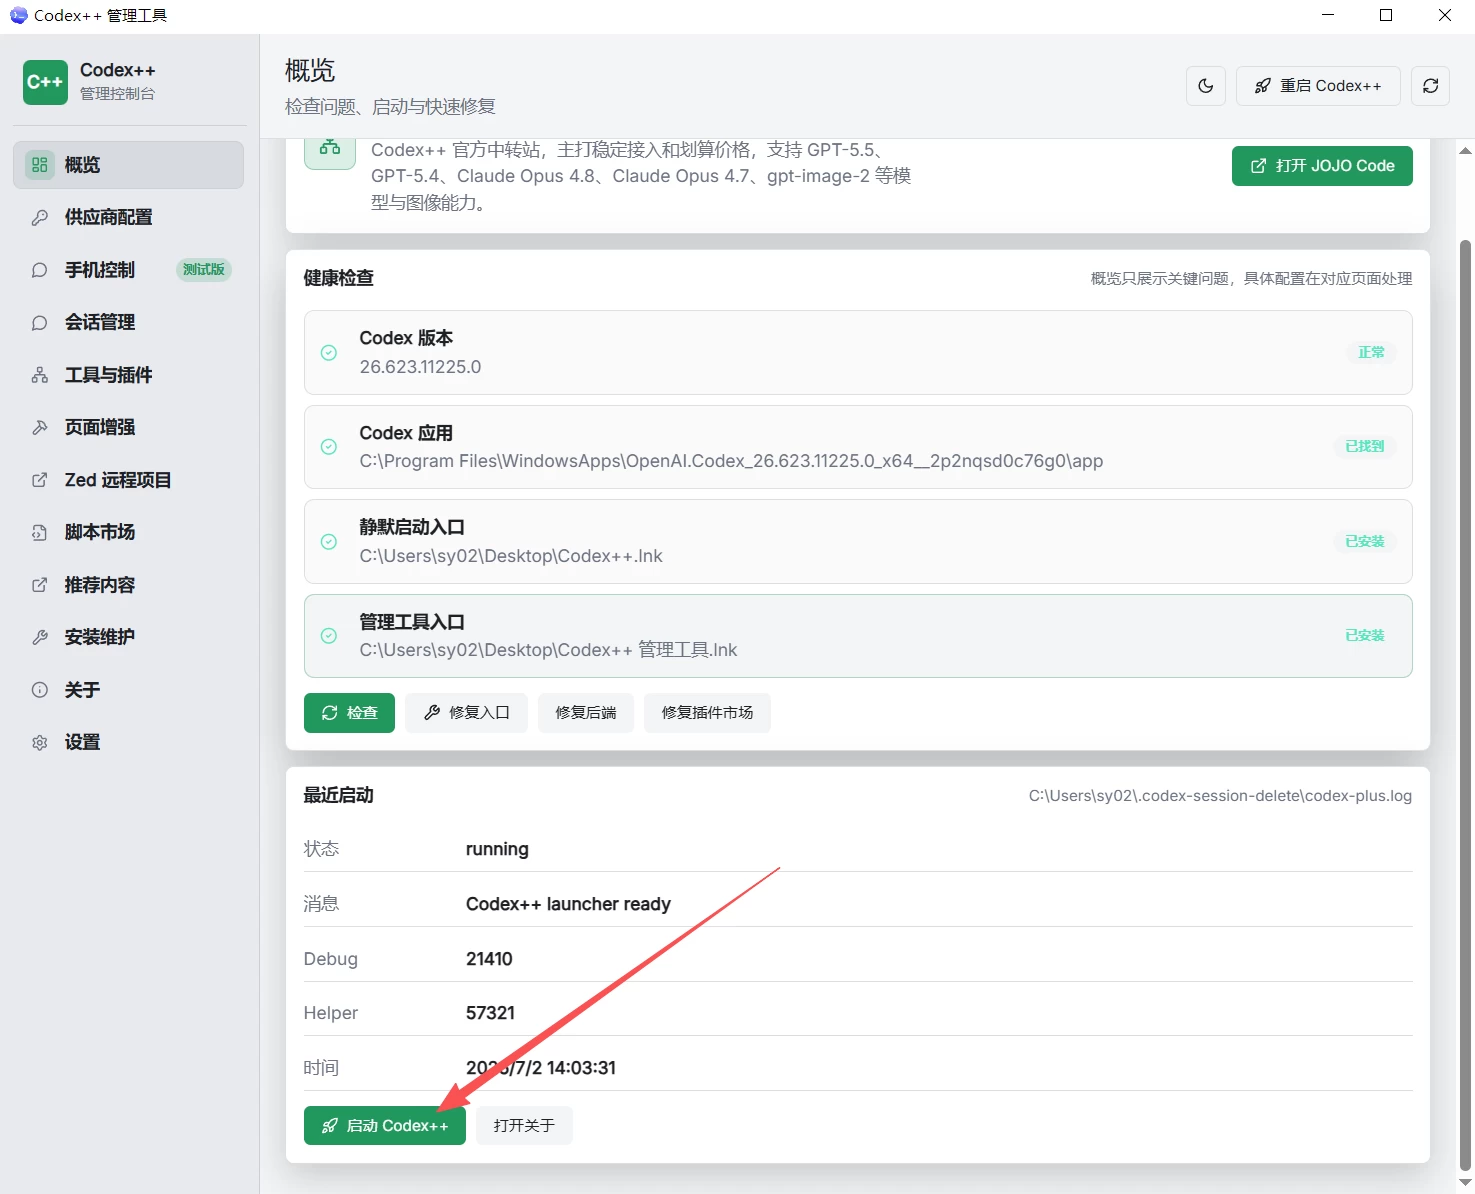Click the network icon beside 工具与插件

coord(40,375)
